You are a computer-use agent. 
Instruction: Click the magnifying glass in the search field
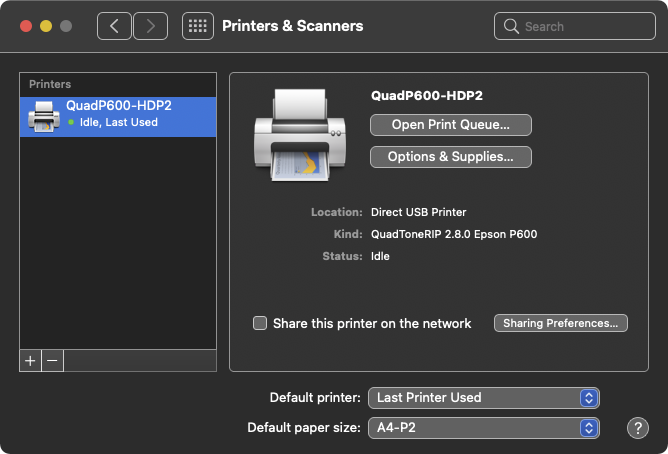511,26
